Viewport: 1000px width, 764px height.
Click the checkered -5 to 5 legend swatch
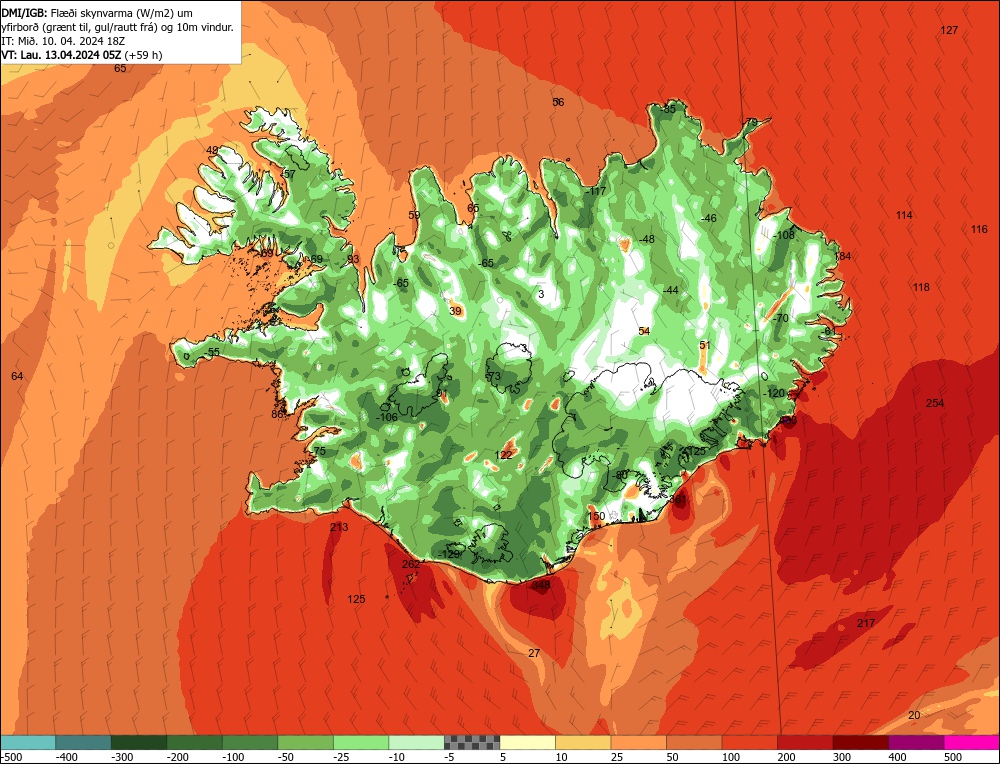[x=472, y=742]
